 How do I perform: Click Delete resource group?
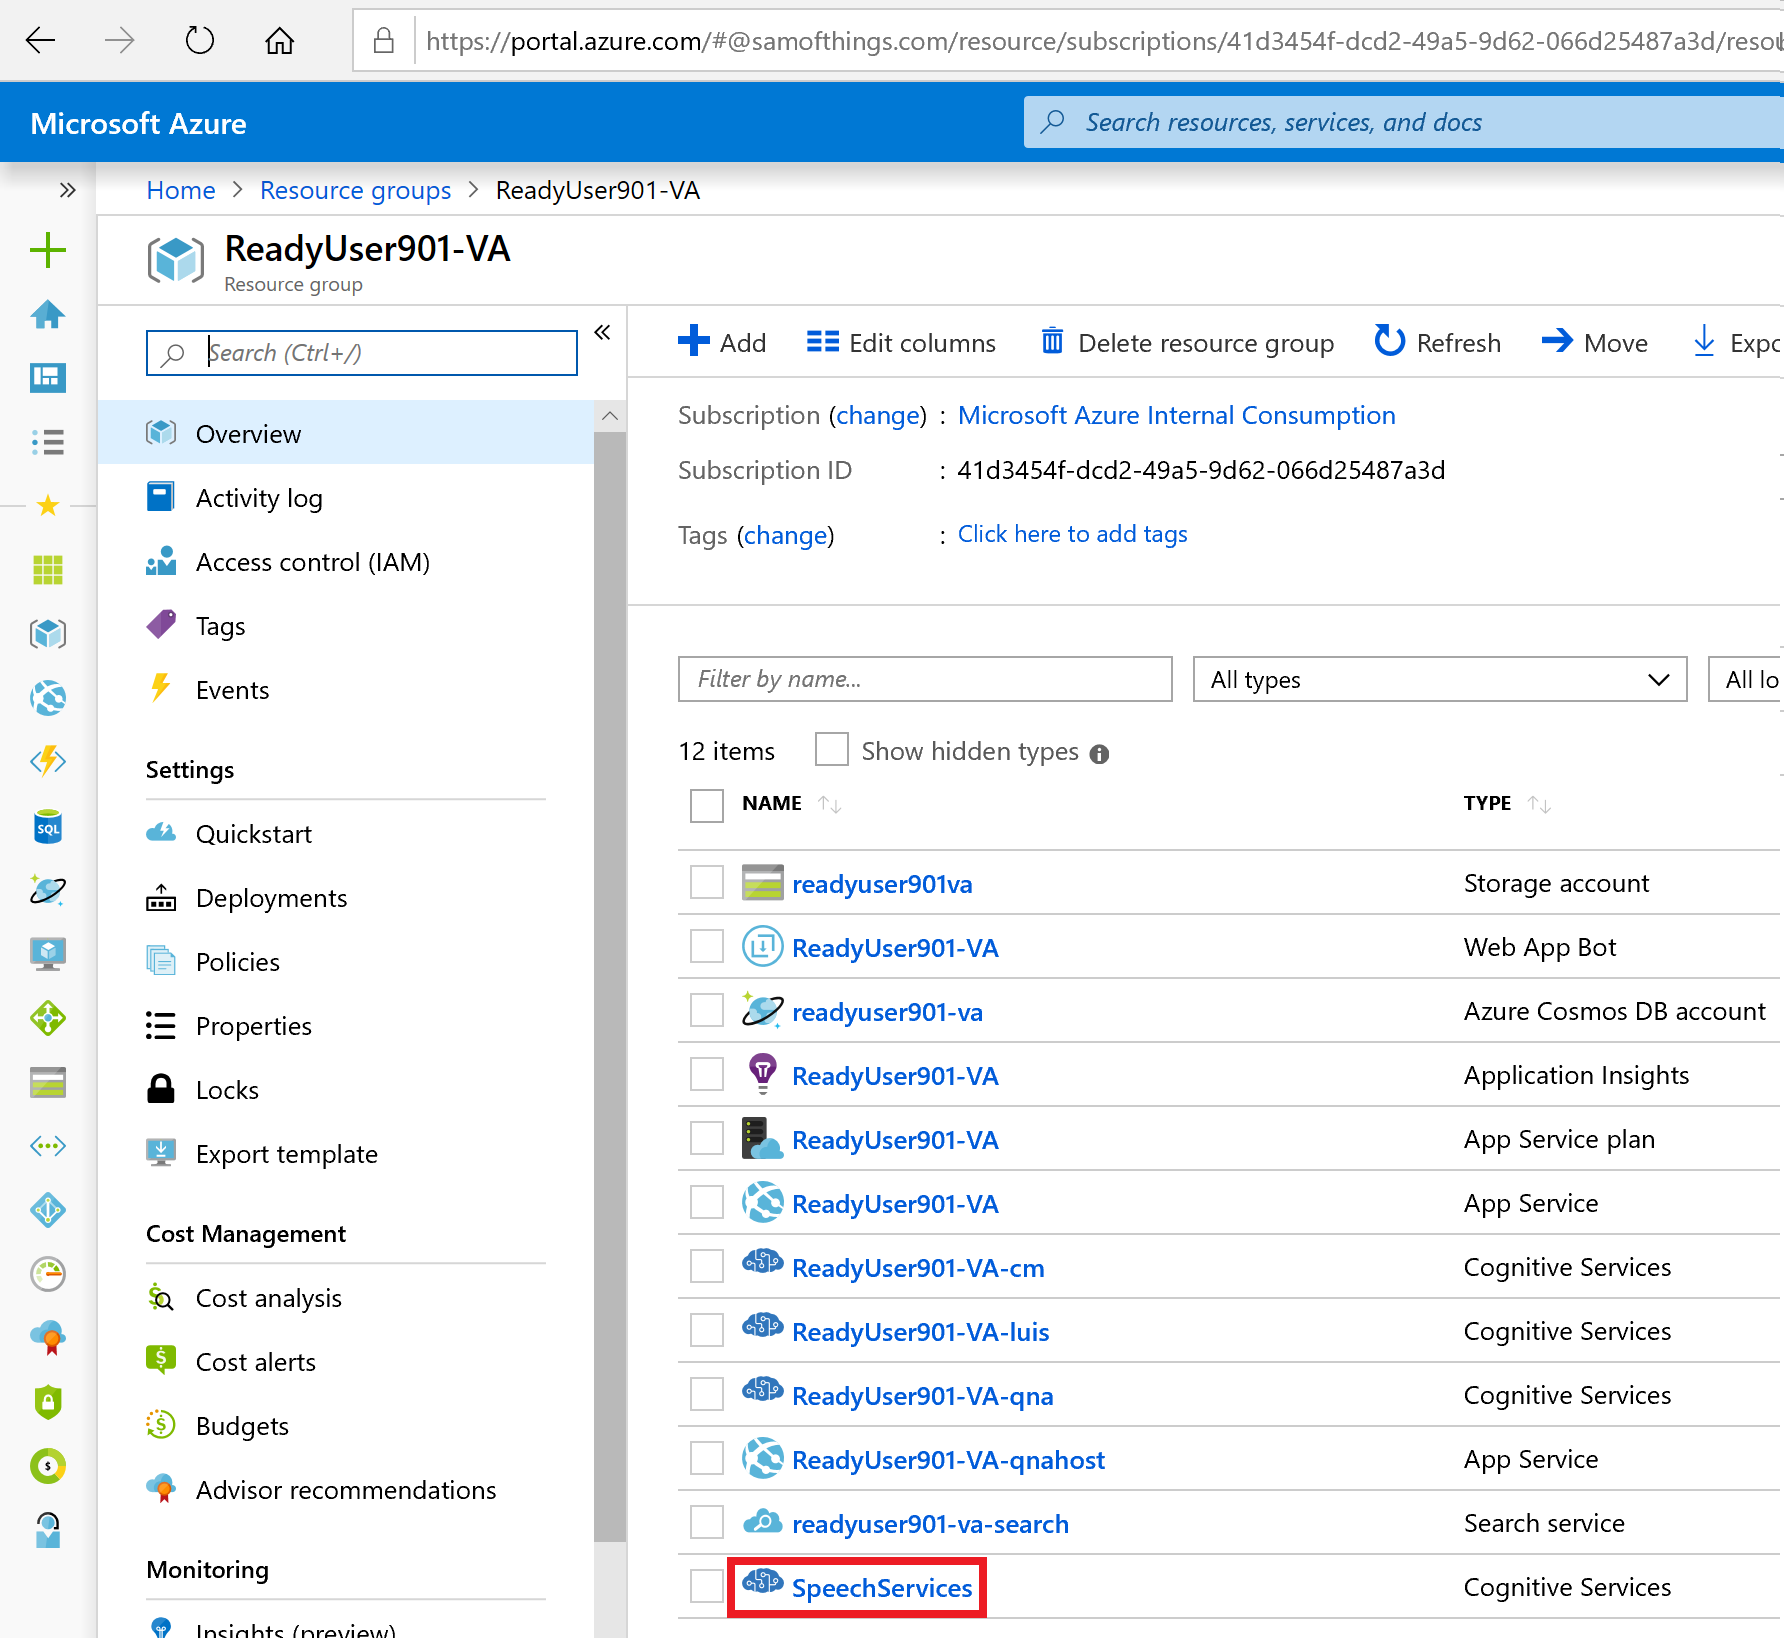tap(1187, 342)
